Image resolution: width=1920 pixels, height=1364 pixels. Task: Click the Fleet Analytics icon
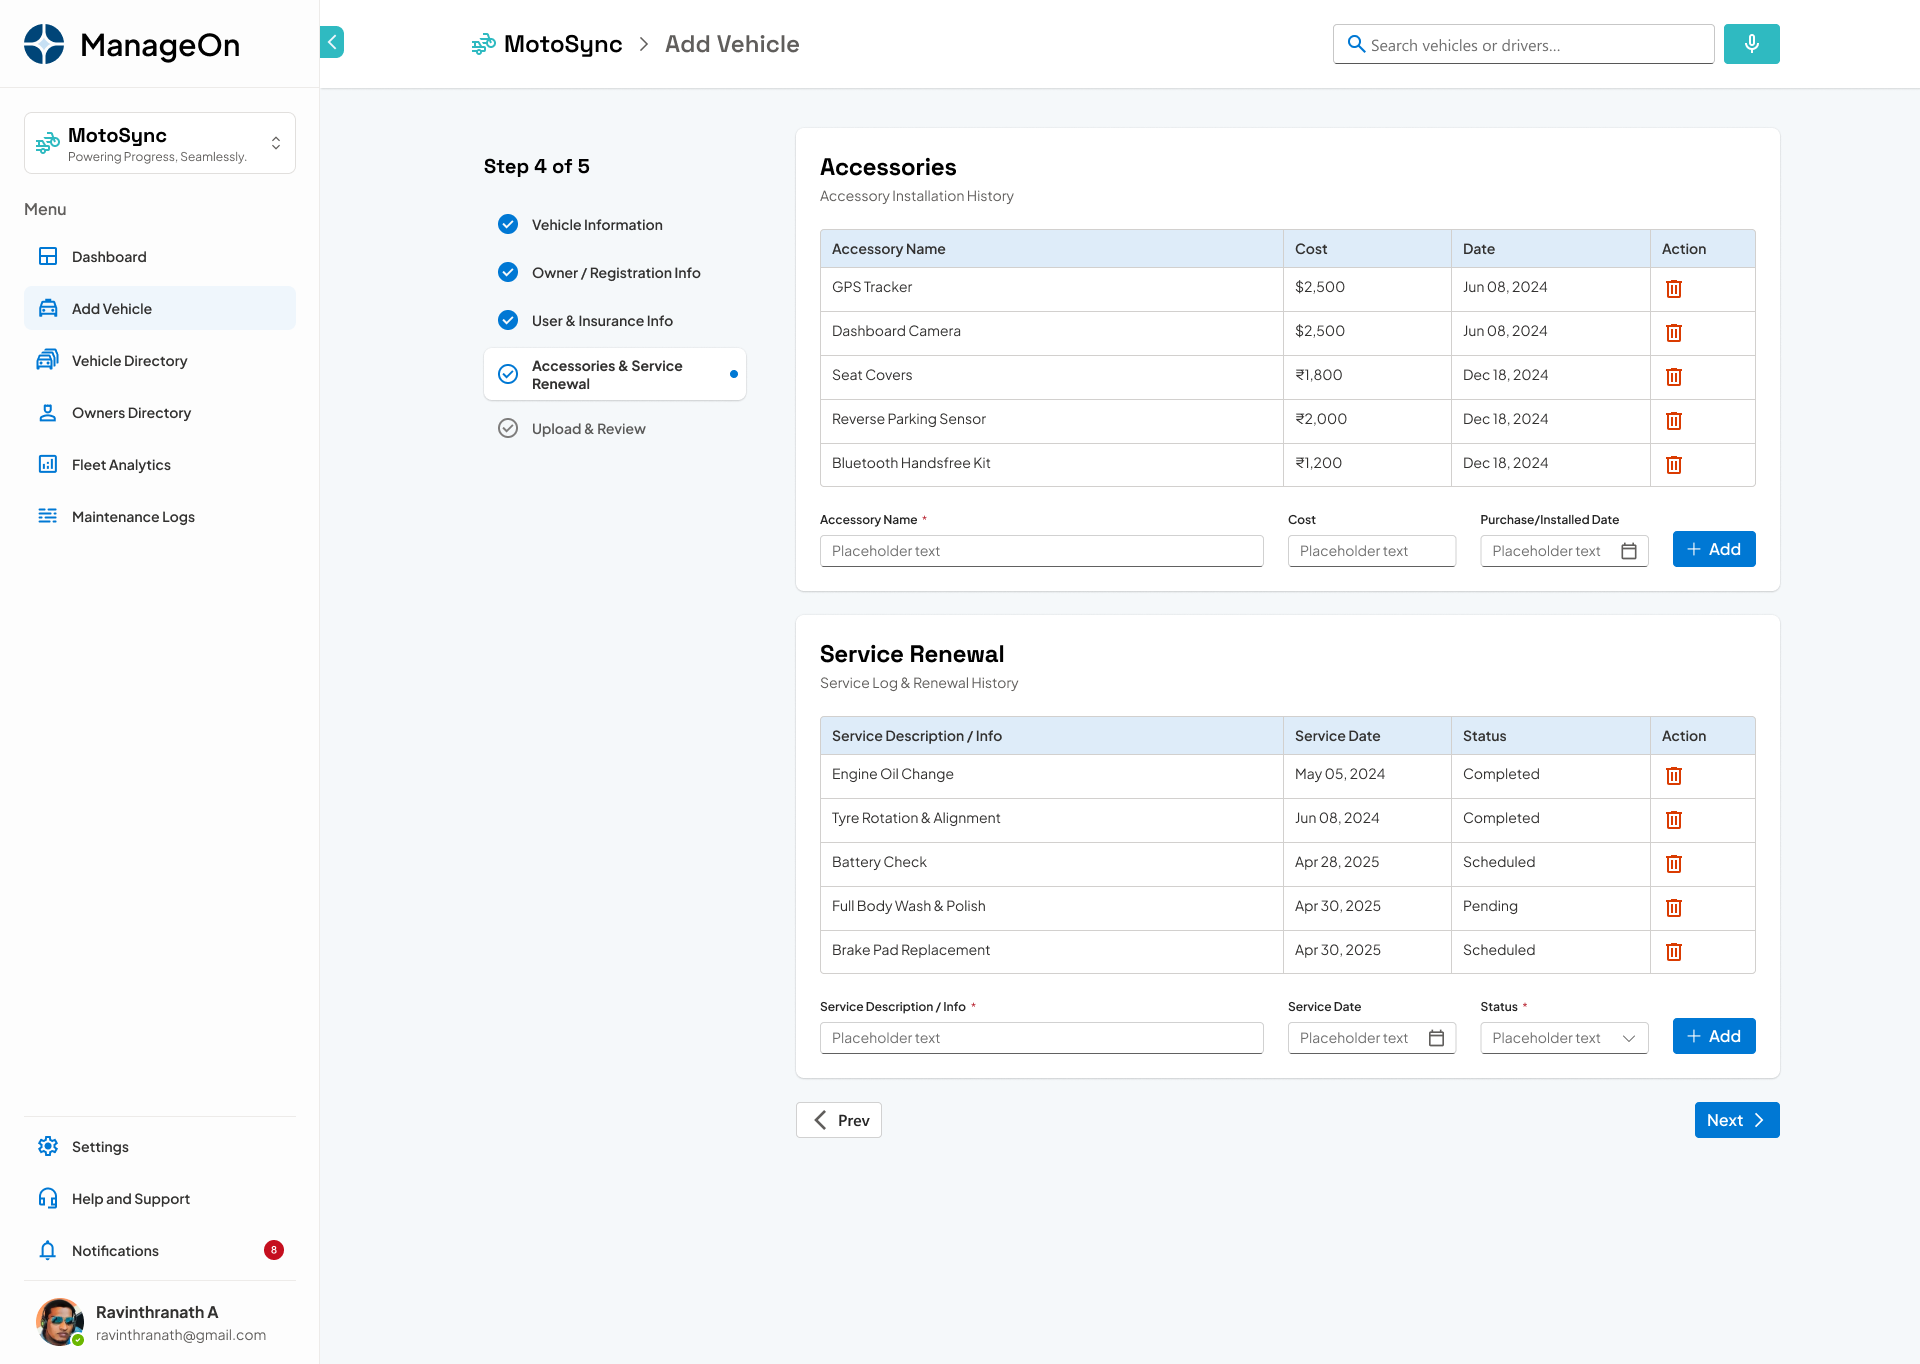coord(48,464)
